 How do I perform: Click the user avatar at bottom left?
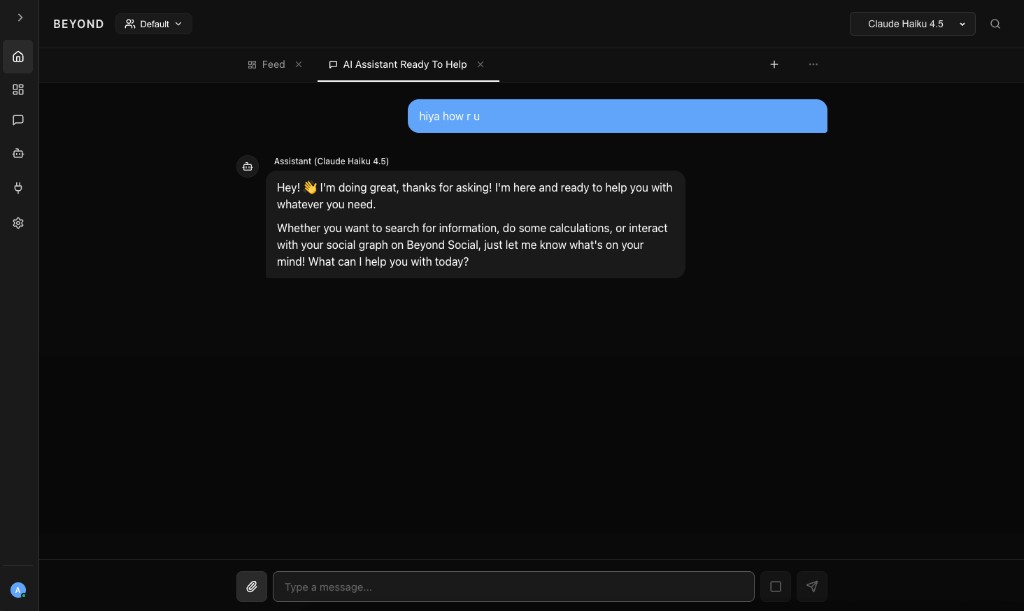coord(17,589)
